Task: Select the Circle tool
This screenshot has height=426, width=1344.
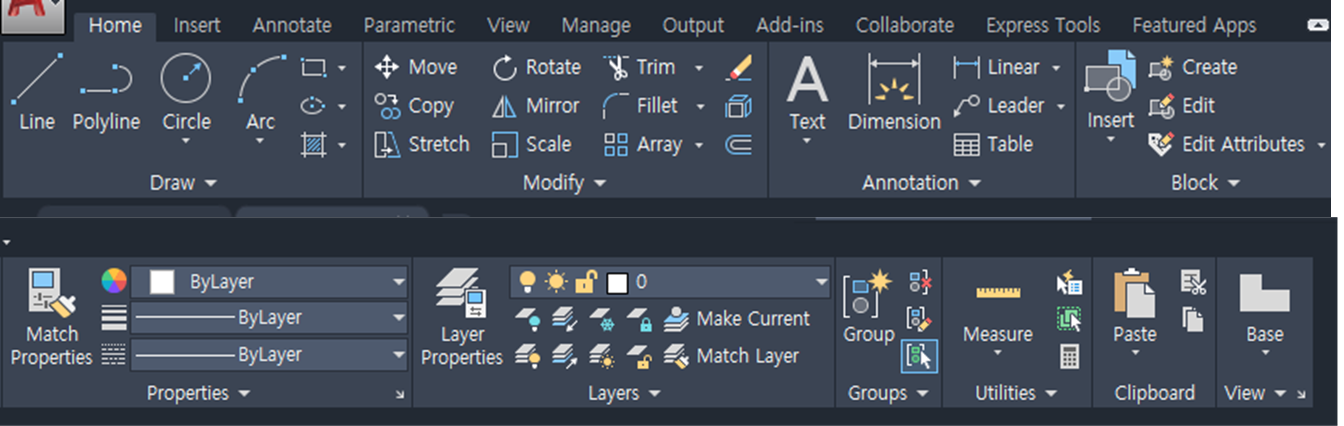Action: click(x=186, y=93)
